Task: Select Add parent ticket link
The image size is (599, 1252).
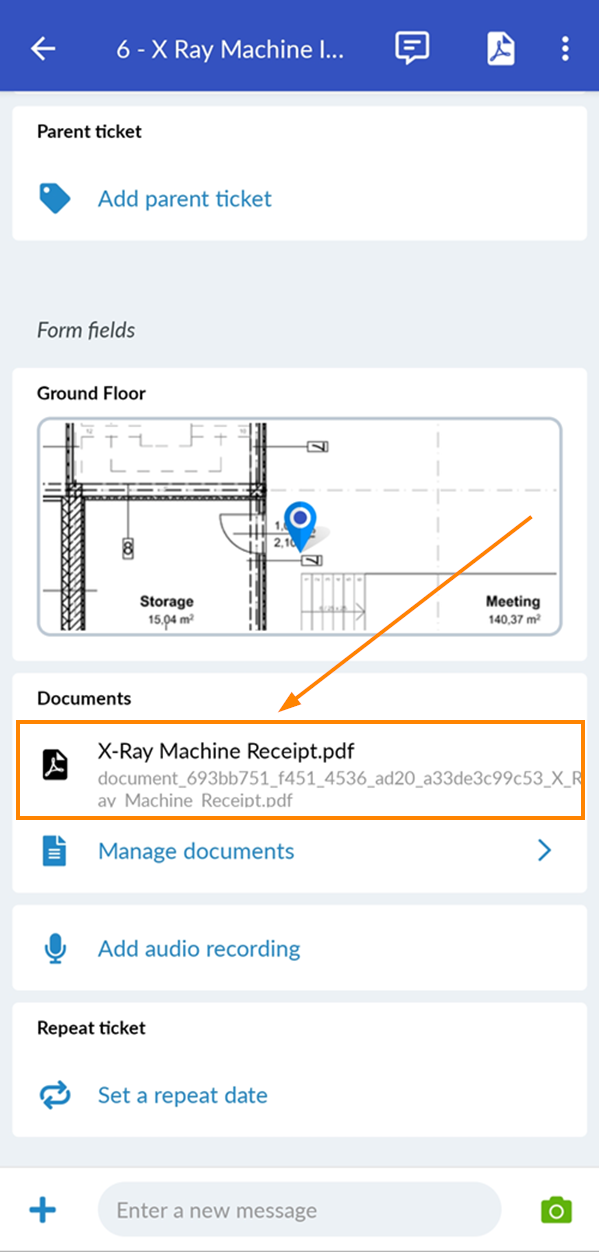Action: point(185,198)
